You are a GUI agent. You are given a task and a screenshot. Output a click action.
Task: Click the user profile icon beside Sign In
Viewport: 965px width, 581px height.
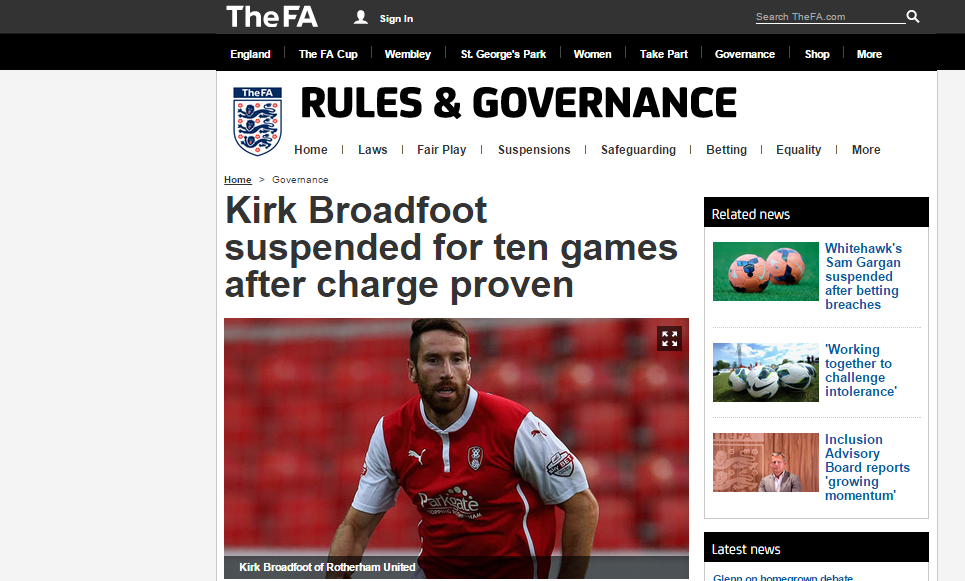click(x=361, y=17)
